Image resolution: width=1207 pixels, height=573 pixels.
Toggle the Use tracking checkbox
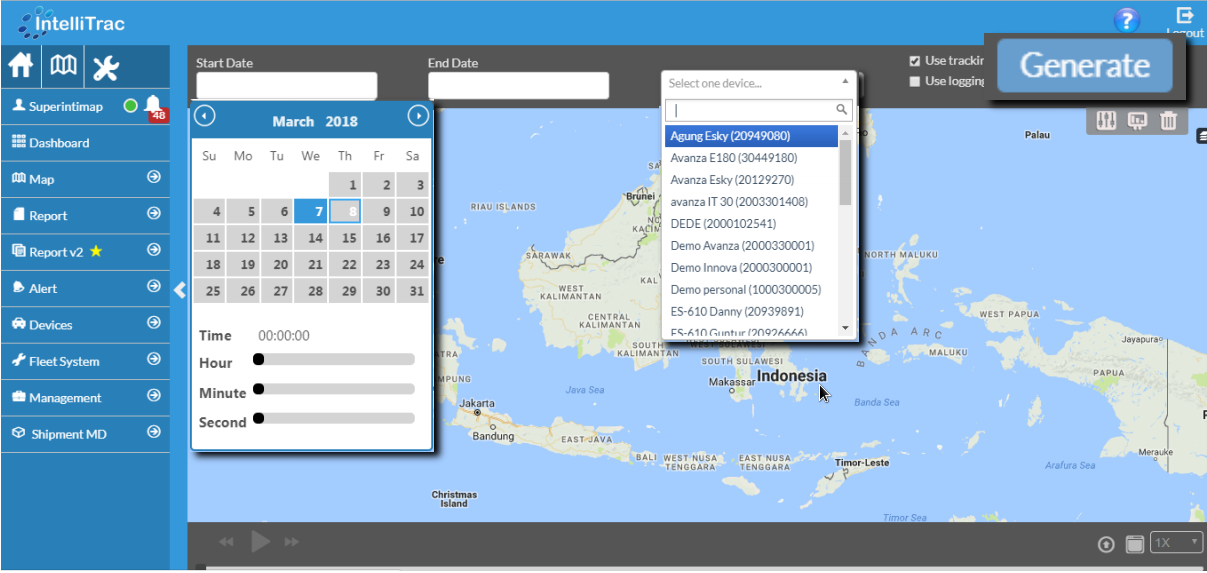click(x=914, y=61)
